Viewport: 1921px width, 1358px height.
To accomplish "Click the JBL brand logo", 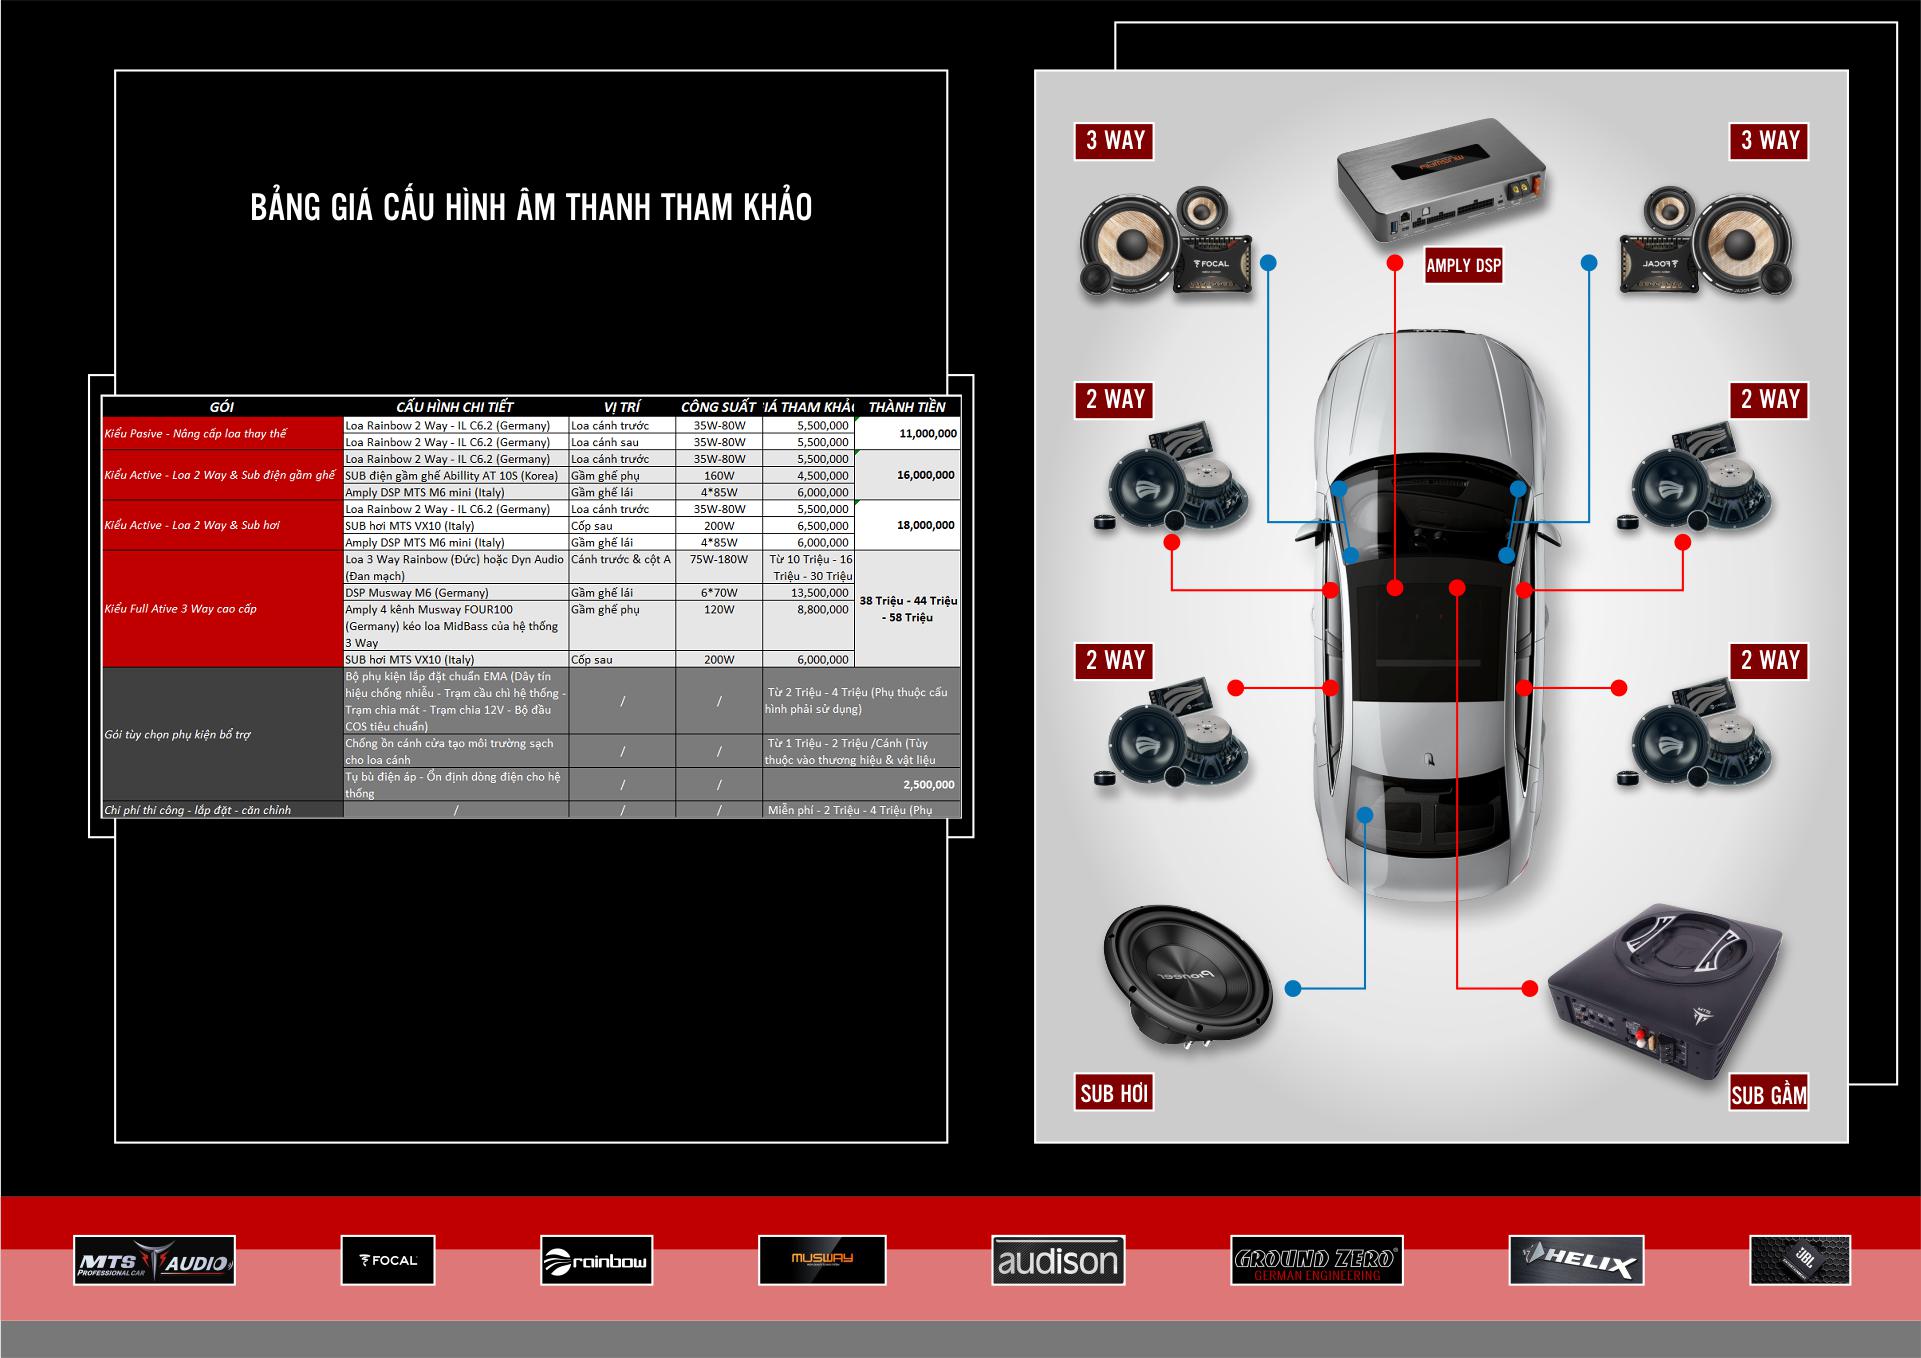I will [1800, 1260].
